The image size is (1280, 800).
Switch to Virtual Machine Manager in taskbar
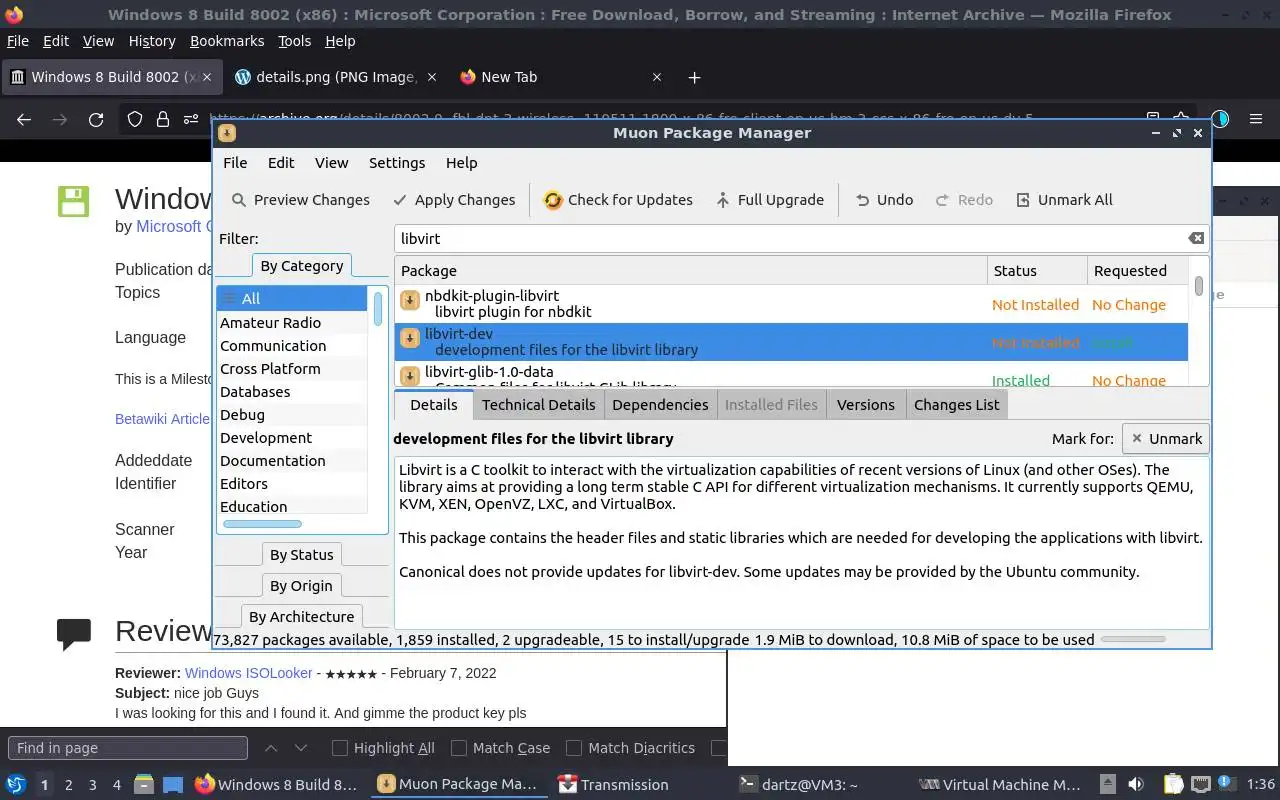(x=1000, y=785)
